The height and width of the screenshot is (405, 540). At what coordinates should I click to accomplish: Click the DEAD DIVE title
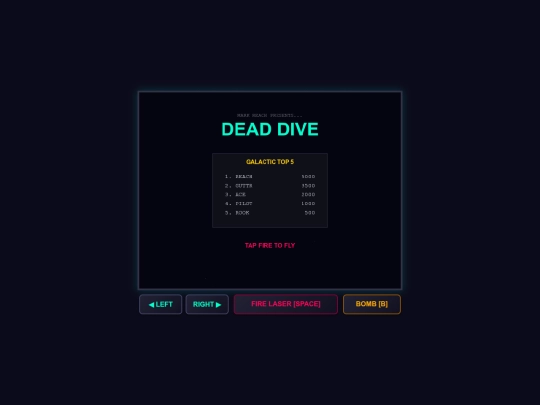270,129
